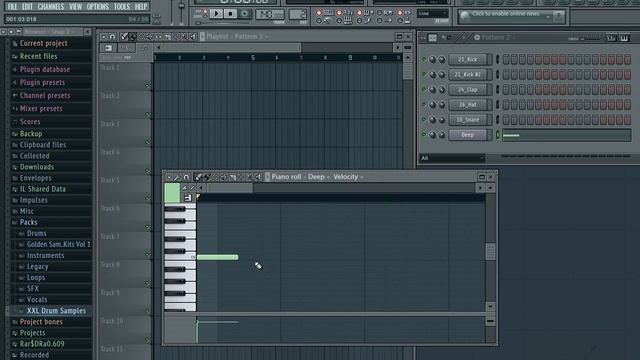Toggle pattern/song mode switch

(205, 13)
